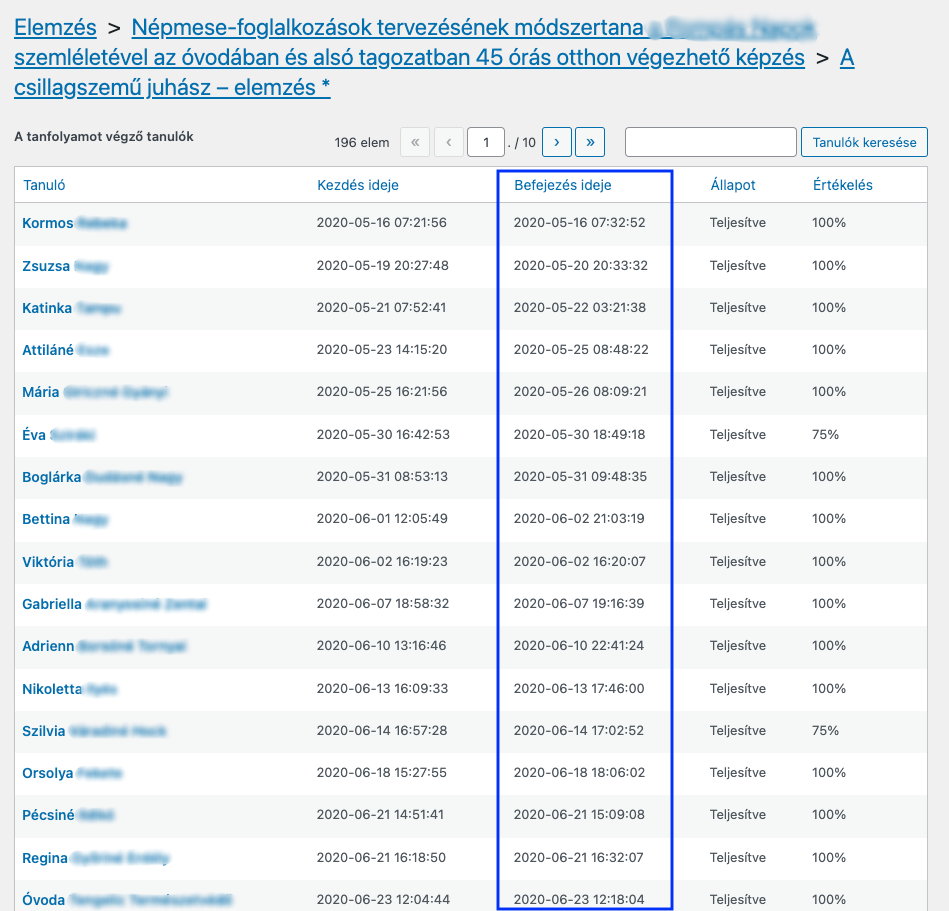
Task: Open student Gabriella profile link
Action: [x=114, y=604]
